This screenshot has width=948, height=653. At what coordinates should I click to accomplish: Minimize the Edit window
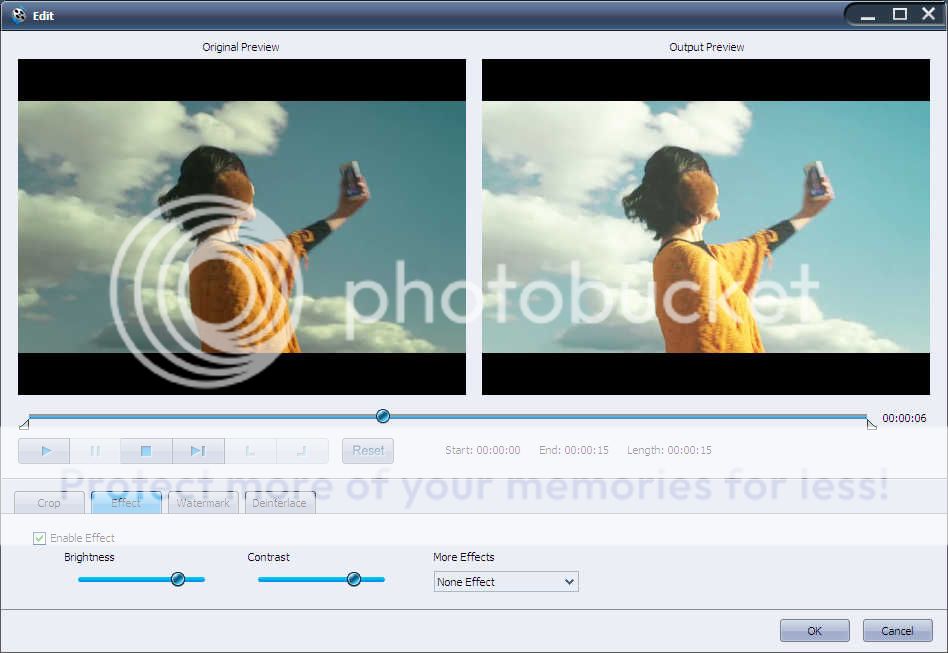tap(868, 15)
